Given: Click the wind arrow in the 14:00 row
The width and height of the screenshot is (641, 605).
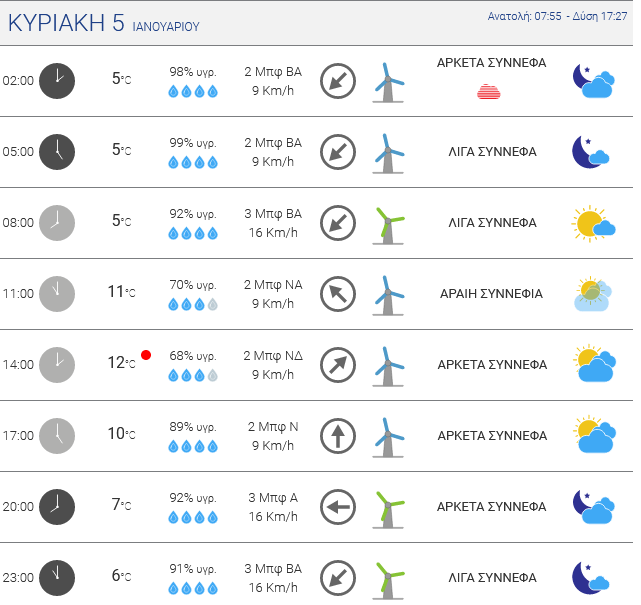Looking at the screenshot, I should click(x=338, y=365).
